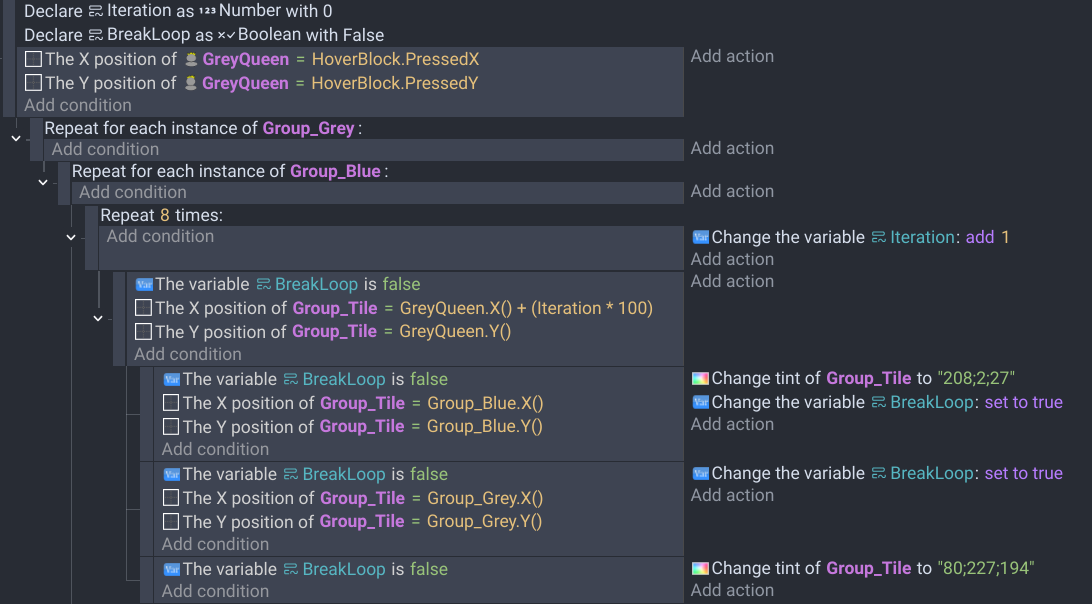
Task: Click tint icon for color "80;227;194" action
Action: [700, 568]
